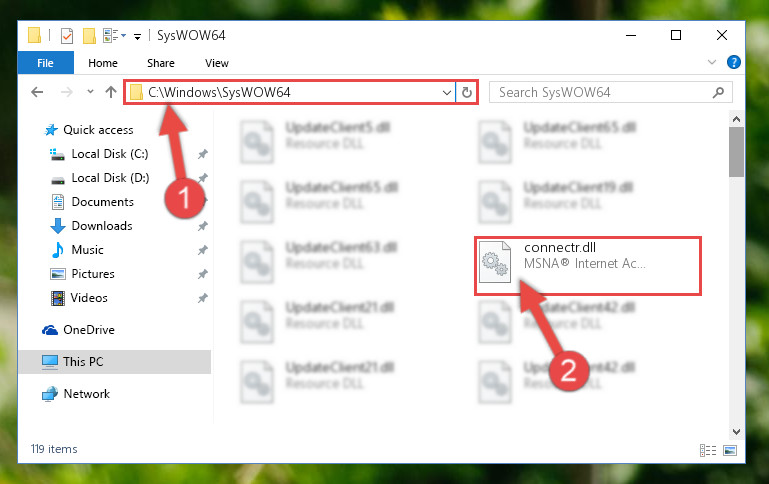Go back with the back arrow

click(x=37, y=92)
